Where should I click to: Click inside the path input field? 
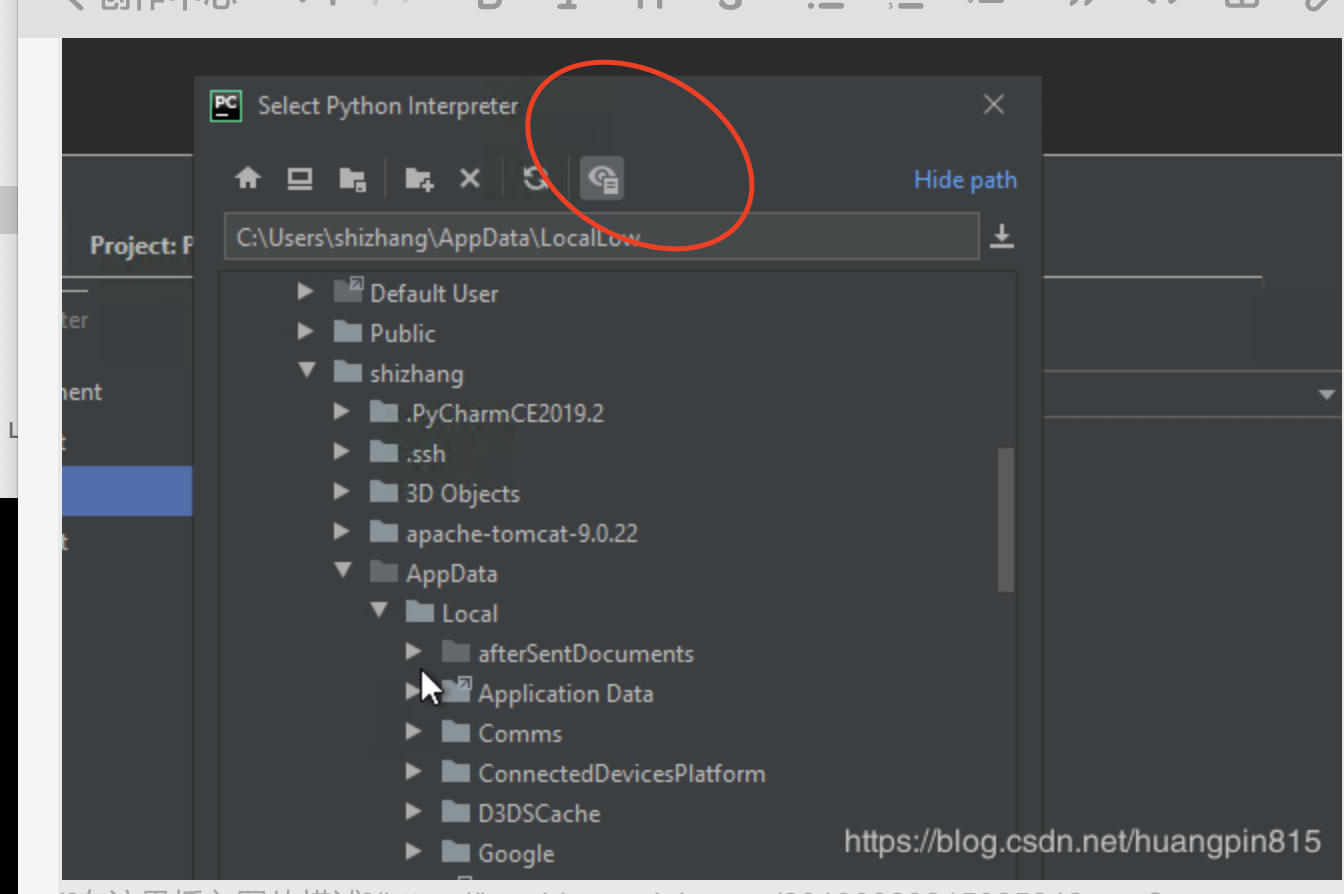600,237
